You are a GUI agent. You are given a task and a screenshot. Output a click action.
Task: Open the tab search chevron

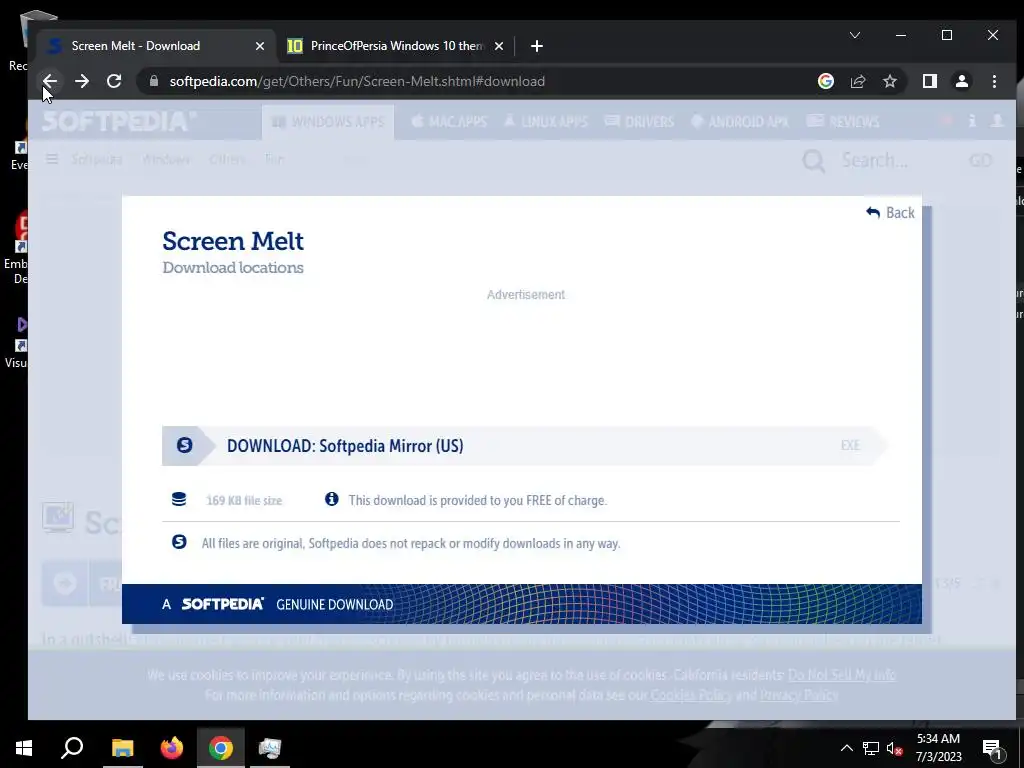854,35
